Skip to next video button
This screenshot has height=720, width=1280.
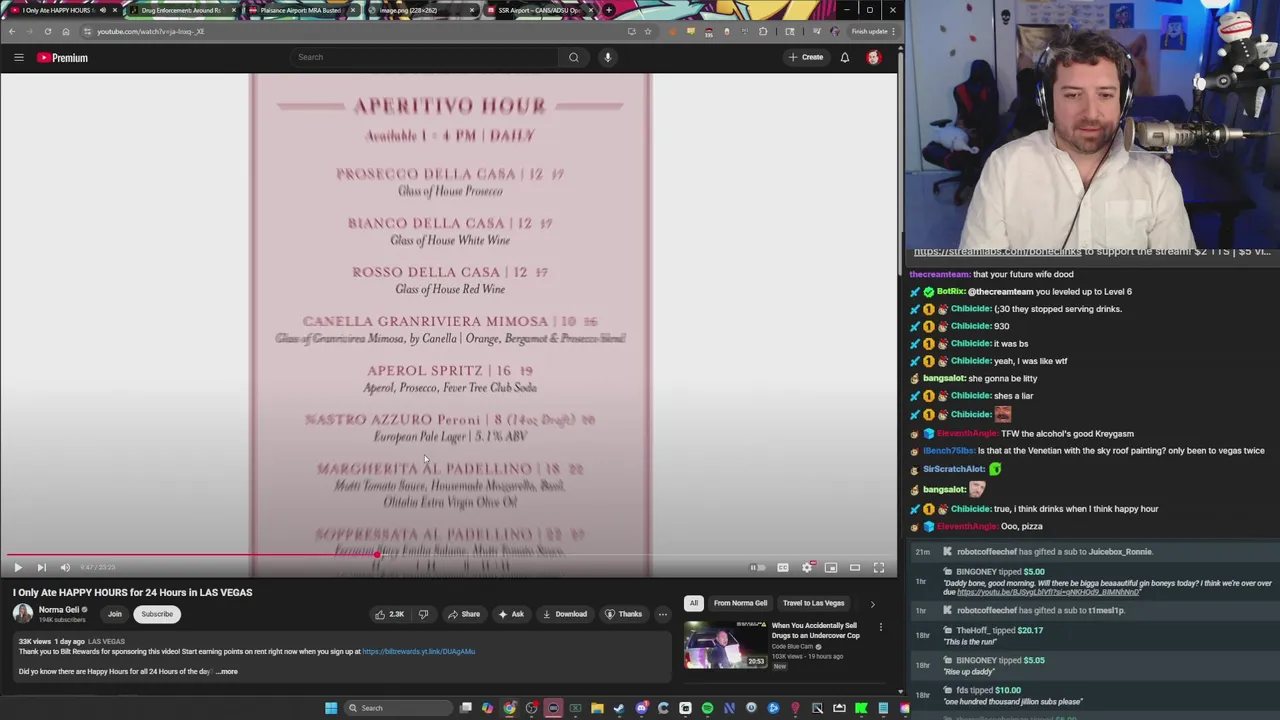(41, 567)
